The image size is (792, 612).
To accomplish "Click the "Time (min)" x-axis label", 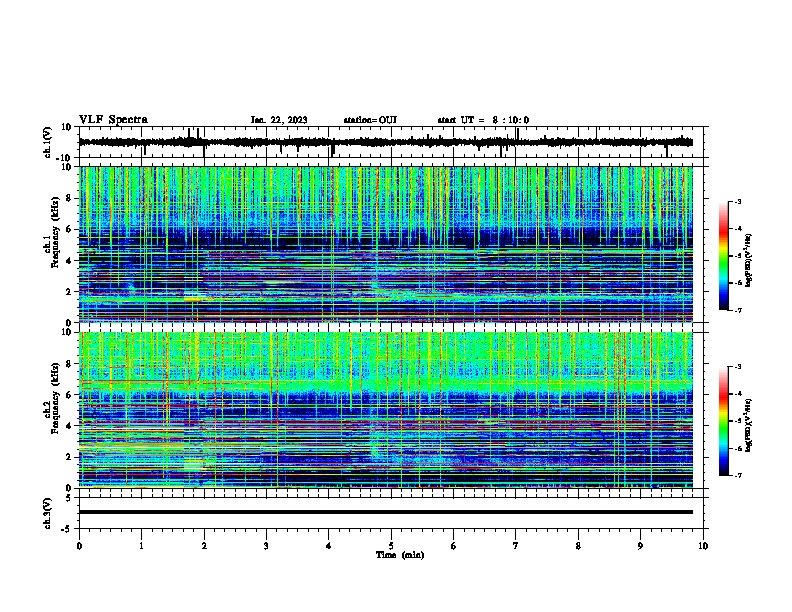I will pos(400,555).
